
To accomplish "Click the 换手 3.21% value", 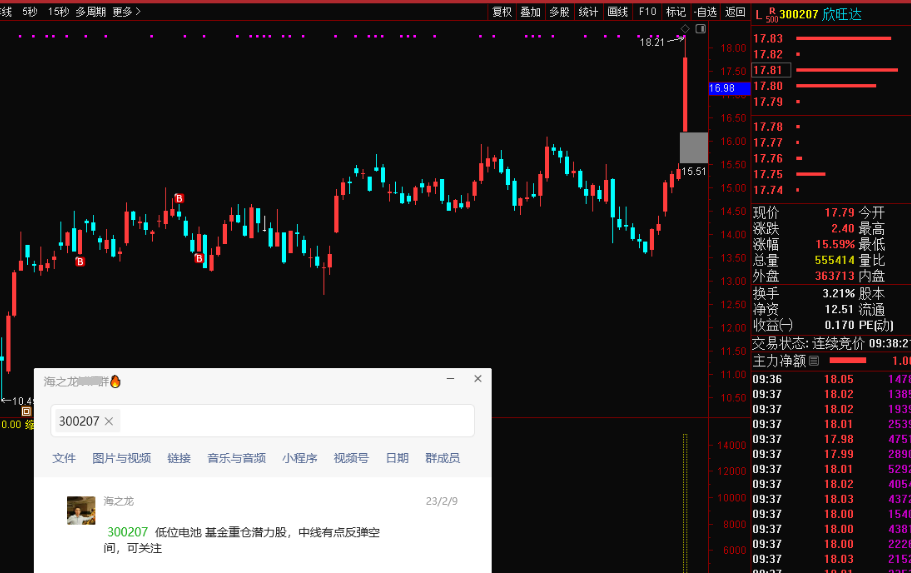I will pos(839,293).
